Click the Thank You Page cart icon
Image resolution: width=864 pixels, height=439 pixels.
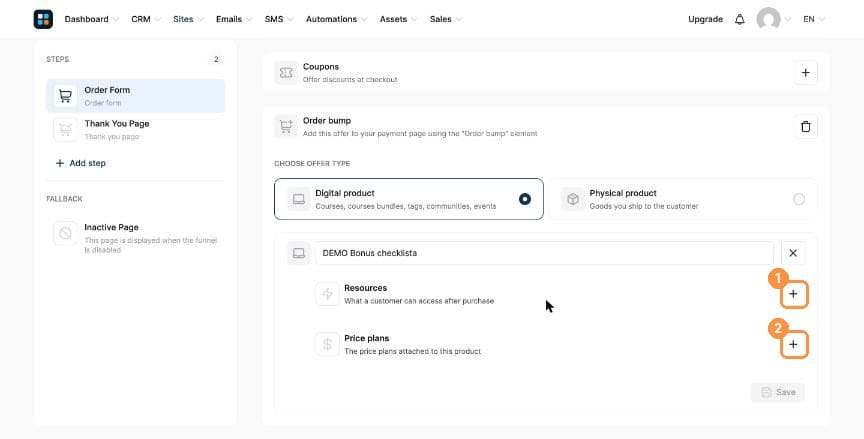coord(65,129)
